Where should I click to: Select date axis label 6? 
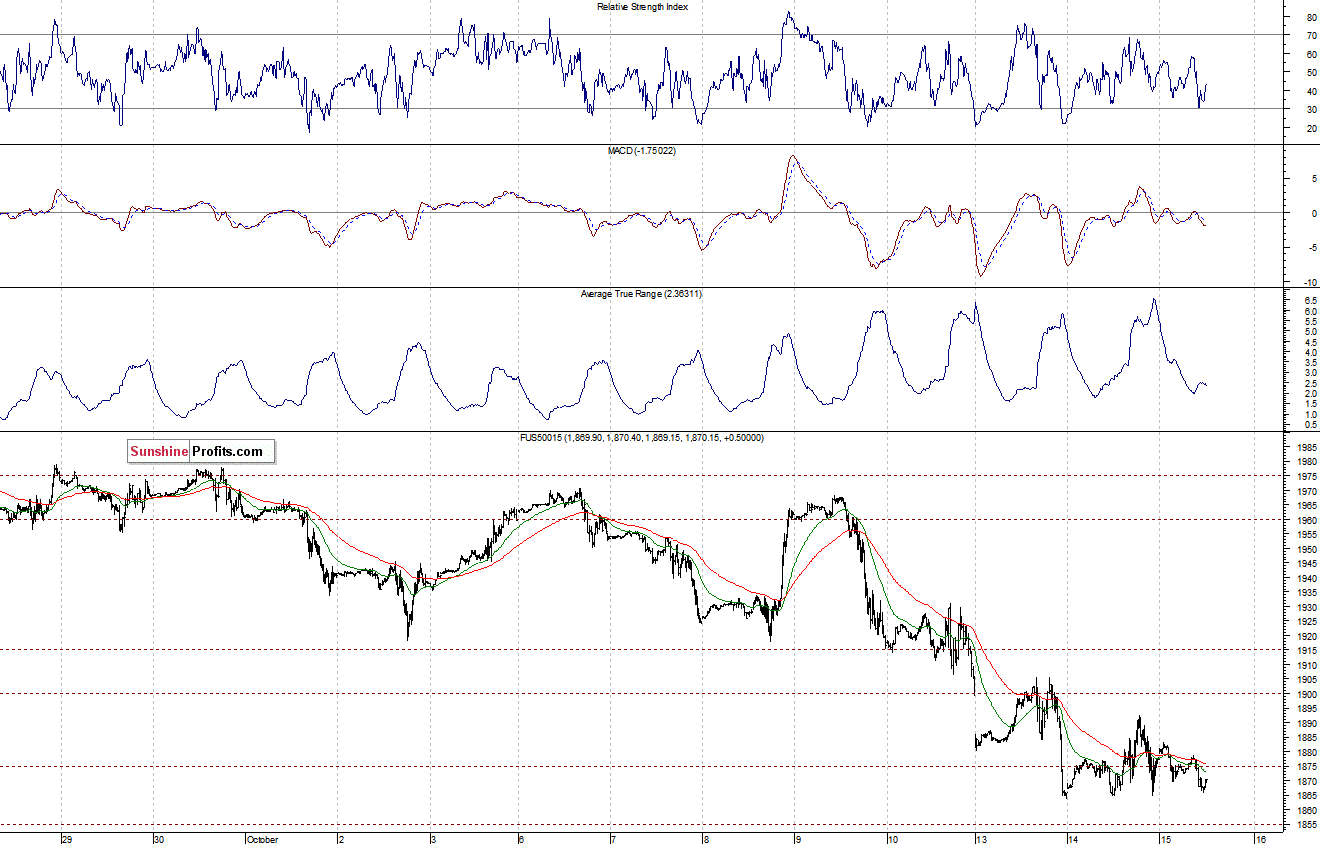click(x=522, y=839)
